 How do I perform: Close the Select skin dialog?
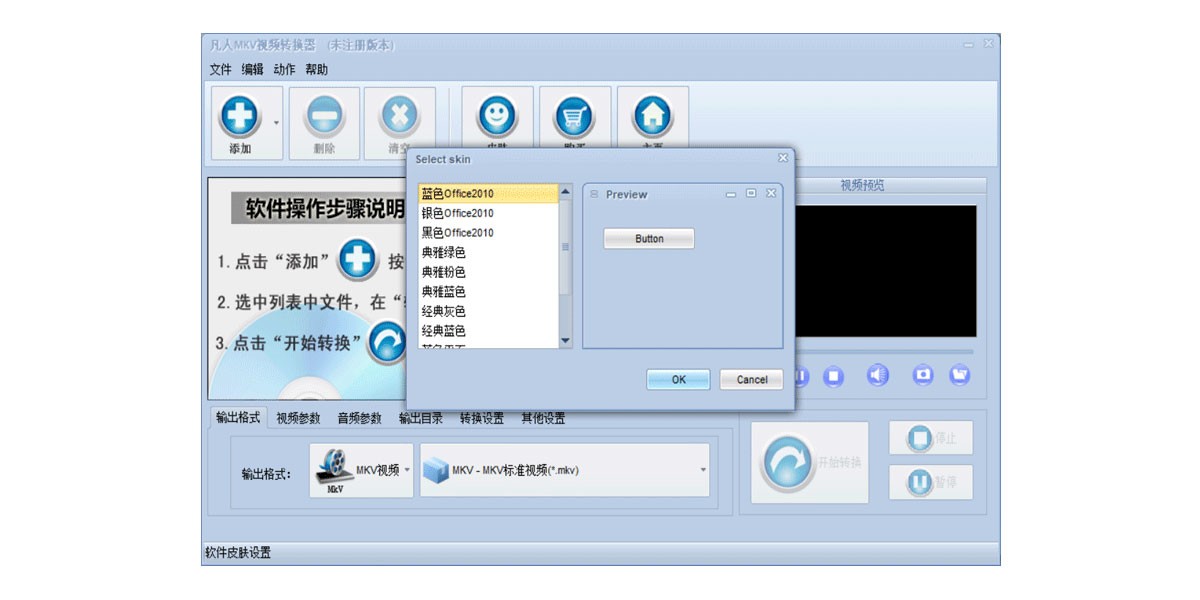(782, 158)
